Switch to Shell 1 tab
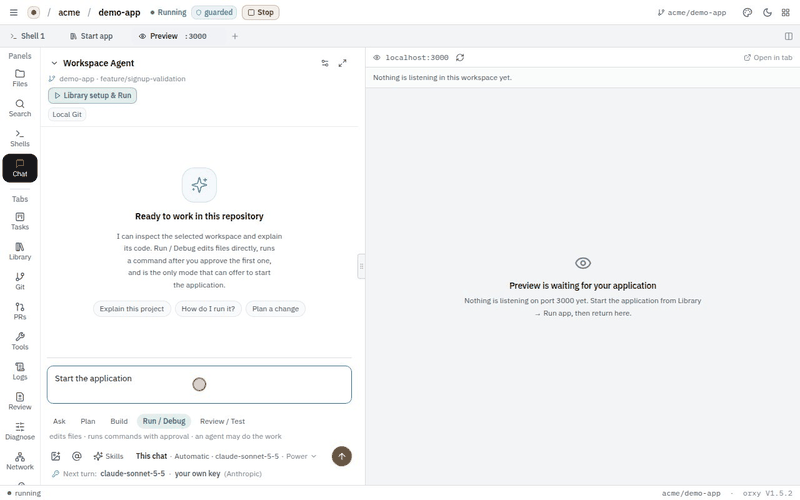Screen dimensions: 800x500 pos(28,36)
